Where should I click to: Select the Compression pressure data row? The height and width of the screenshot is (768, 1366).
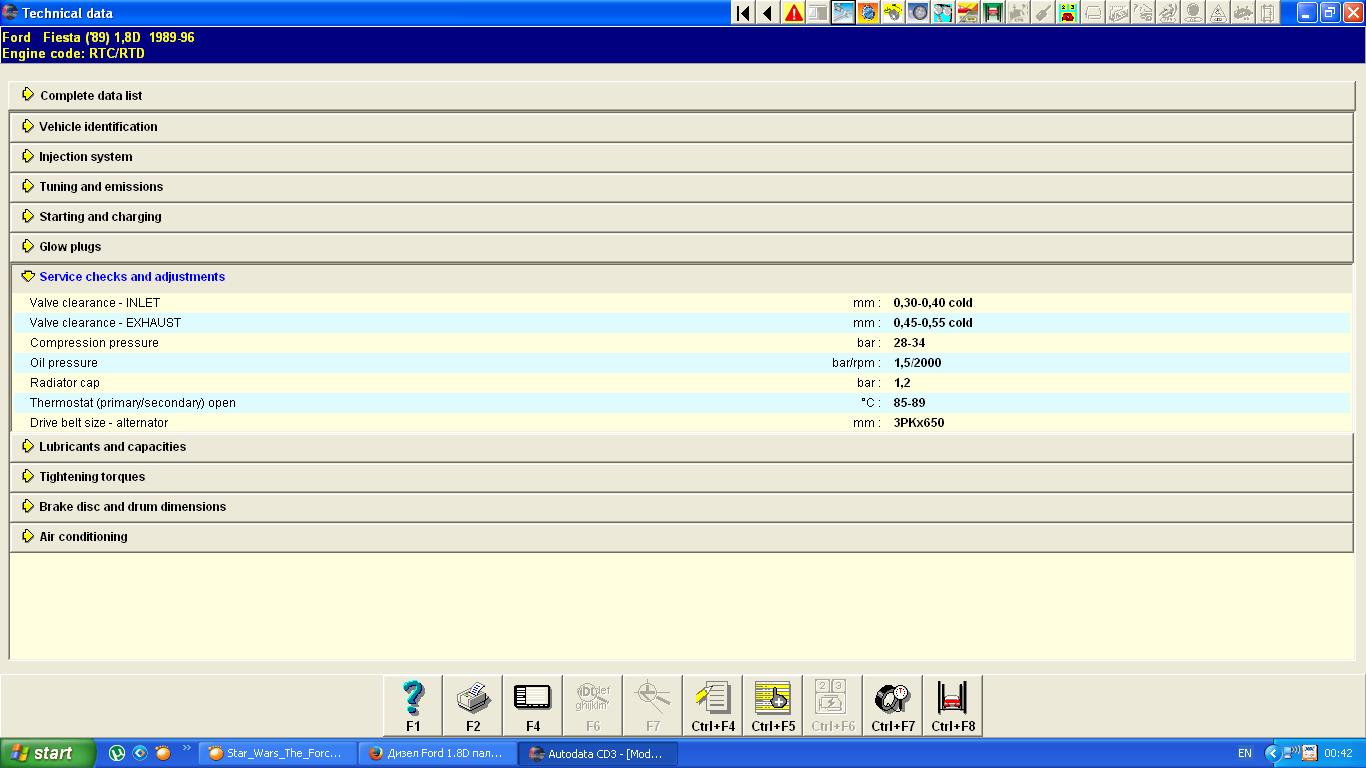[94, 343]
